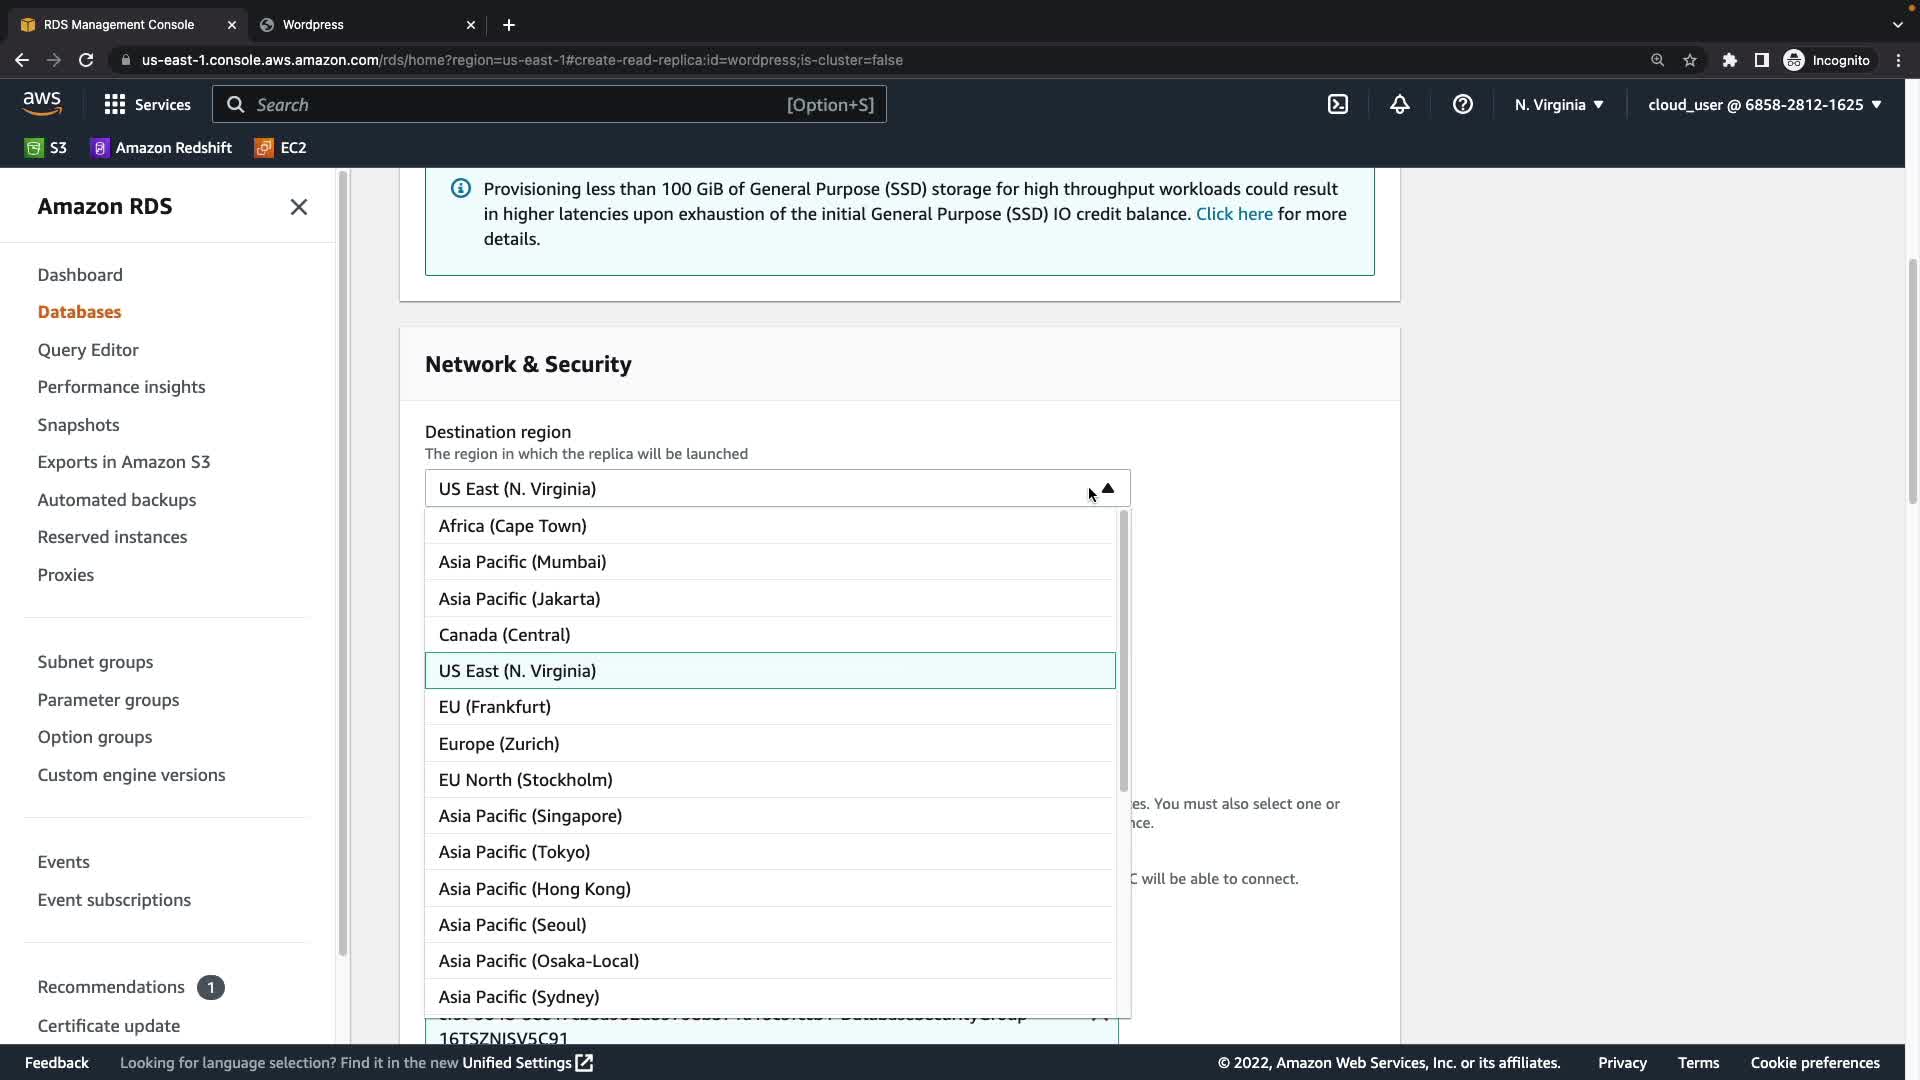The image size is (1920, 1080).
Task: Open AWS CloudShell icon in header
Action: [x=1338, y=104]
